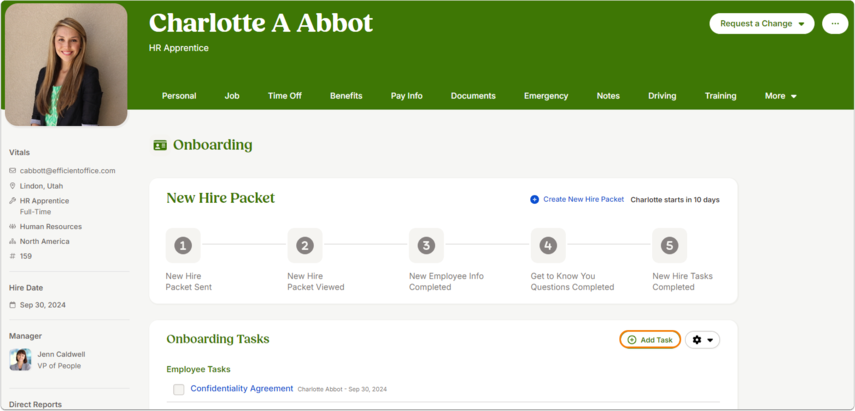Click the Onboarding ID card icon
Screen dimensions: 855x411
[x=160, y=145]
